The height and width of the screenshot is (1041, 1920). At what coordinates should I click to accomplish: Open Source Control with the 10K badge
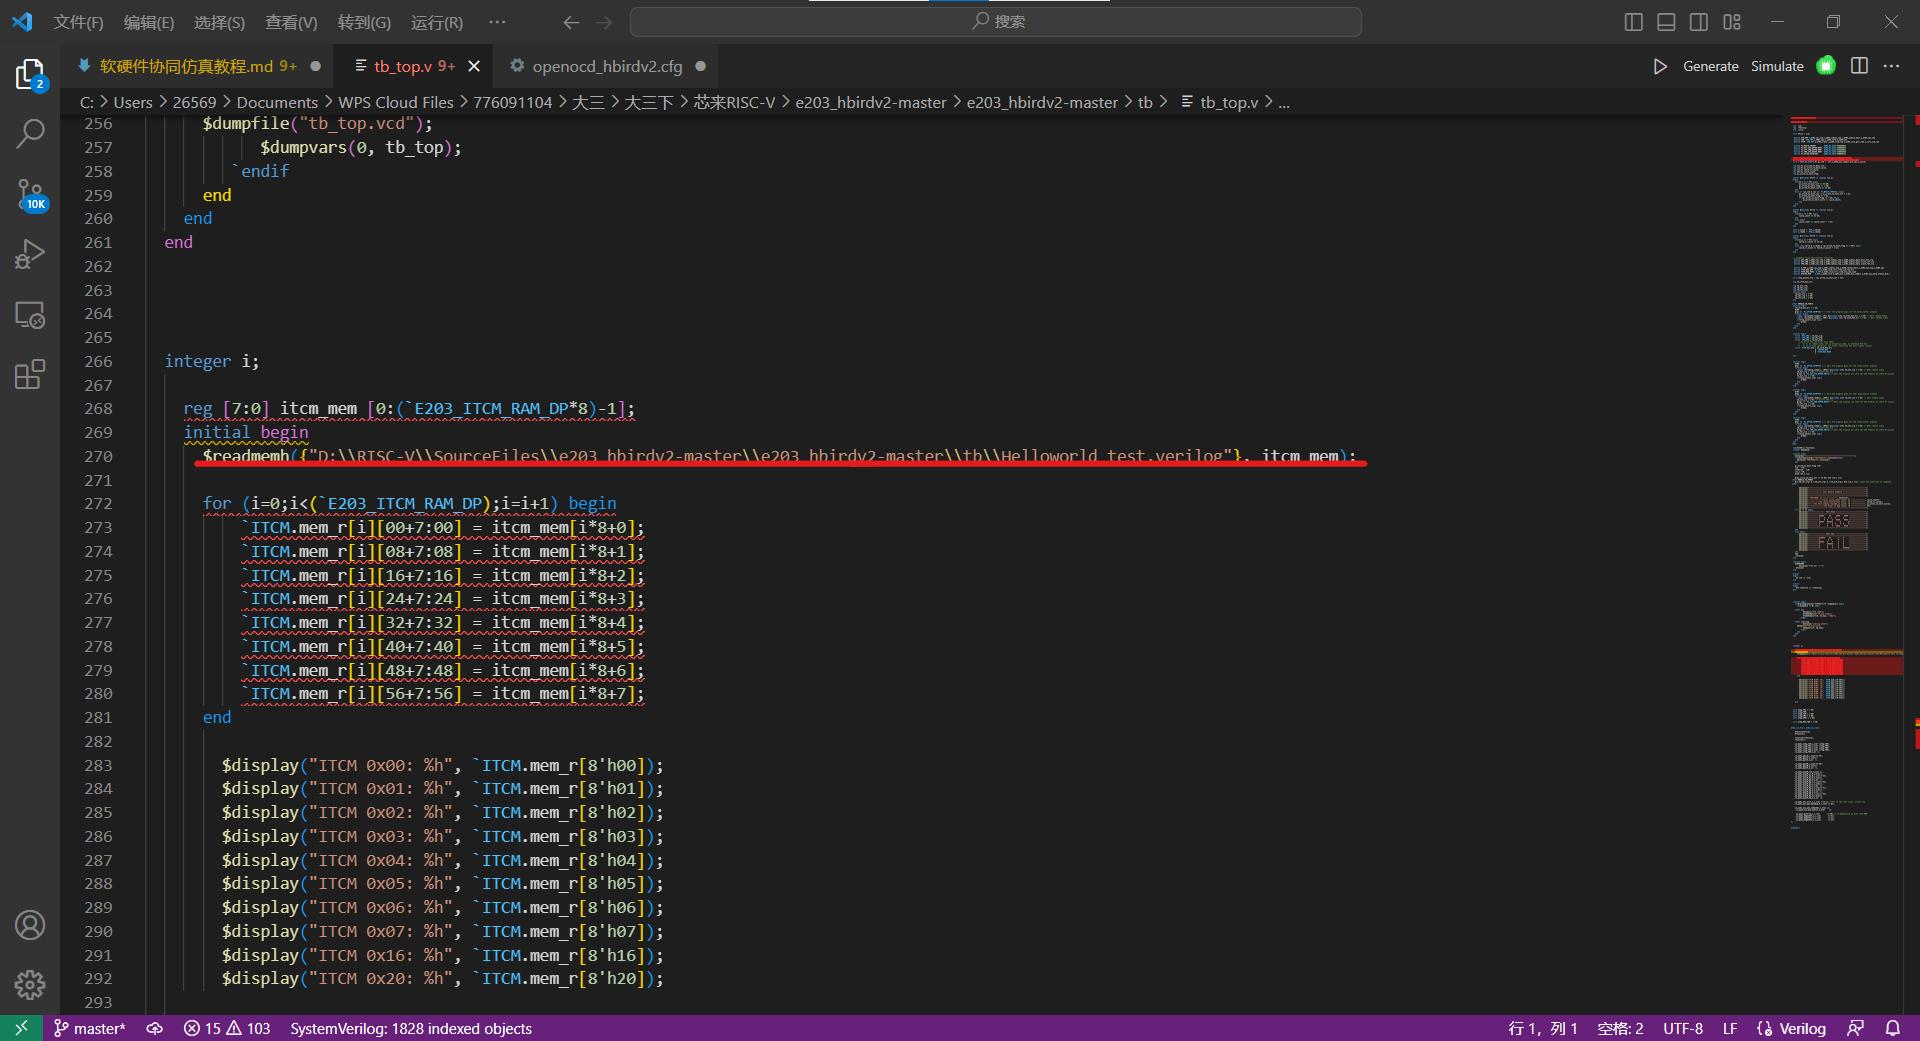click(30, 195)
